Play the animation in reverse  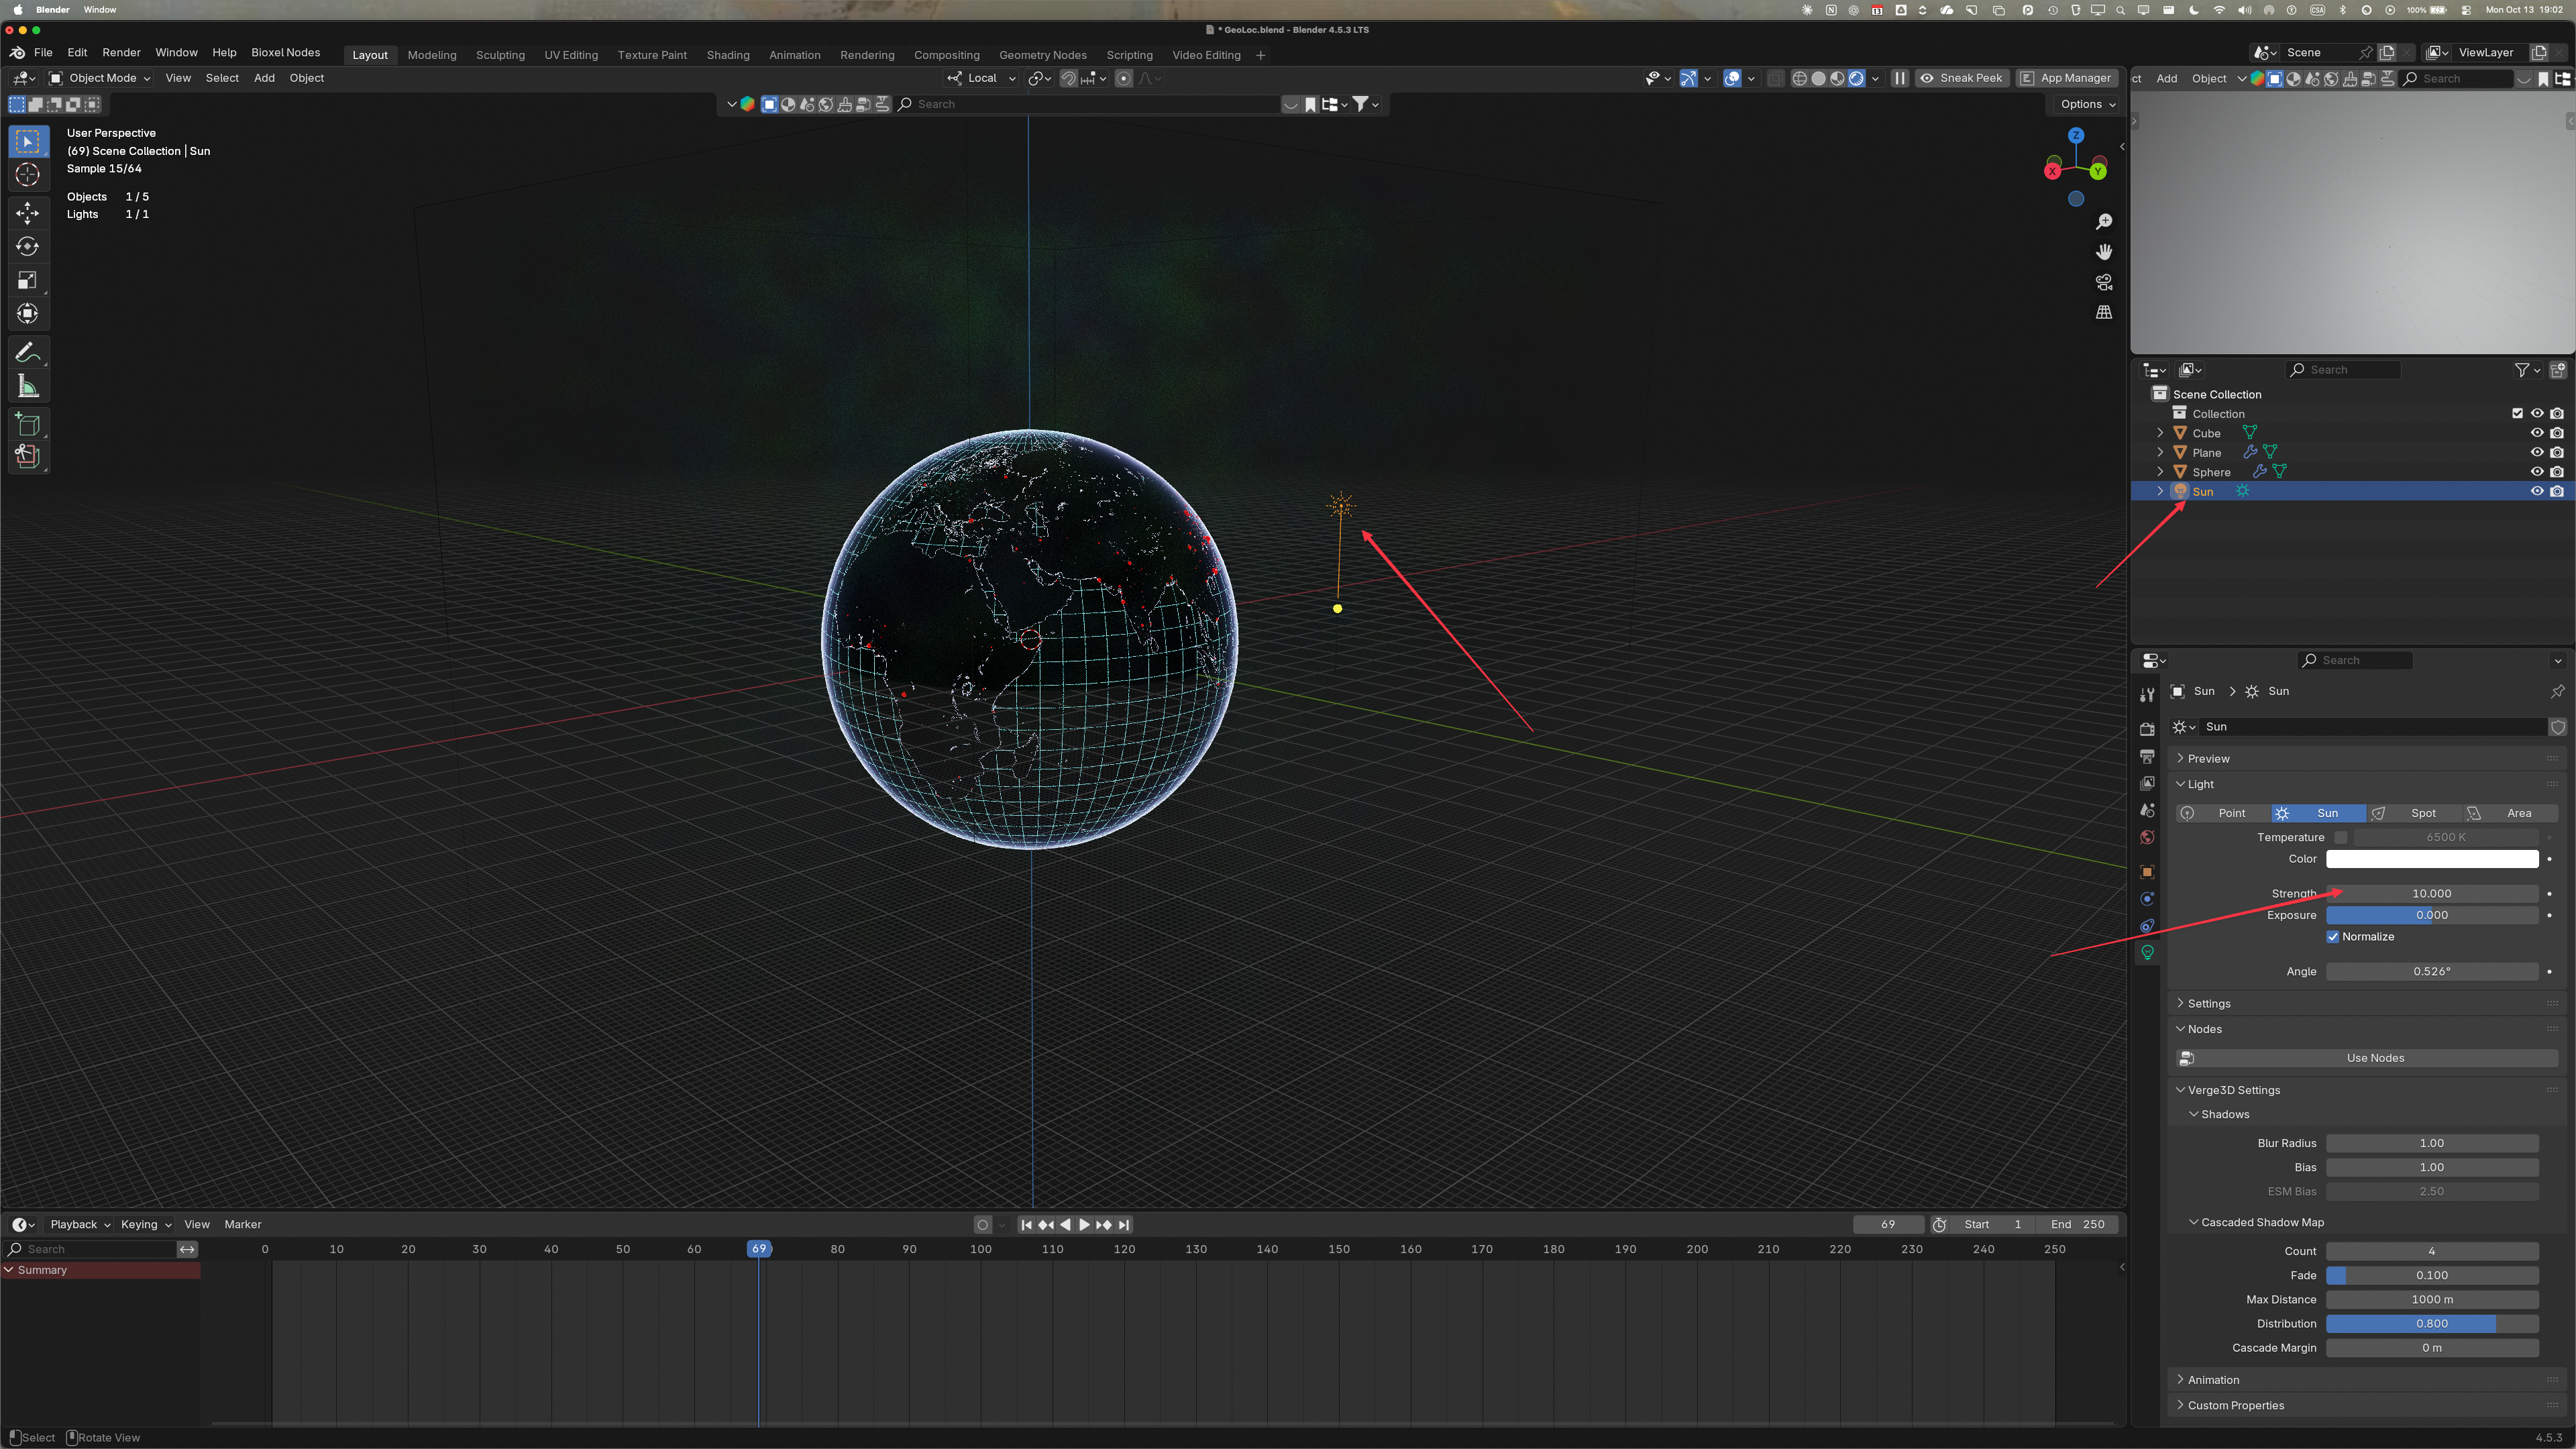pos(1065,1224)
